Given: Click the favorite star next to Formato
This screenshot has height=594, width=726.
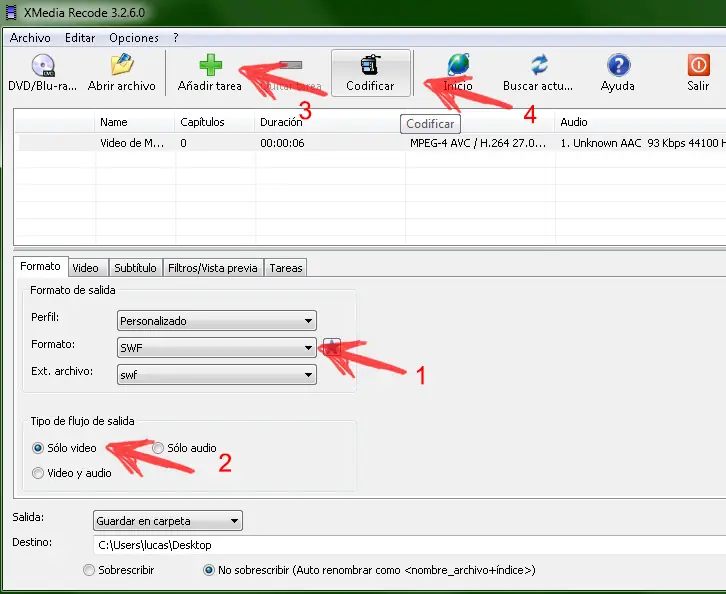Looking at the screenshot, I should [332, 347].
